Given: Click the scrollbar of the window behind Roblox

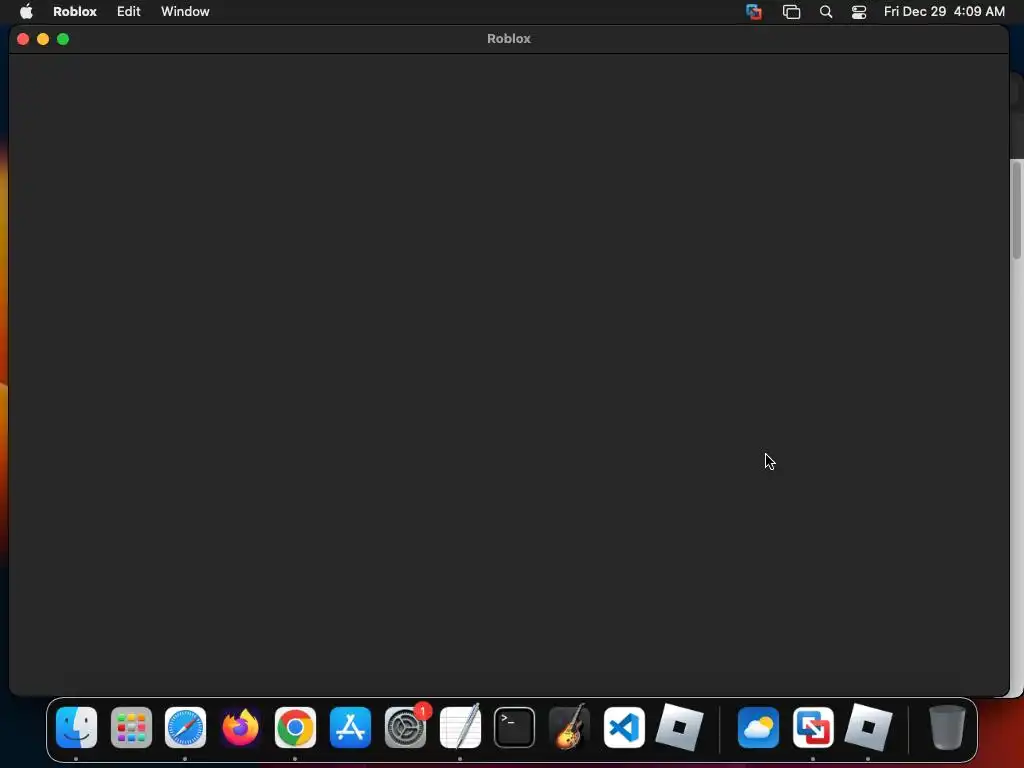Looking at the screenshot, I should pyautogui.click(x=1017, y=210).
